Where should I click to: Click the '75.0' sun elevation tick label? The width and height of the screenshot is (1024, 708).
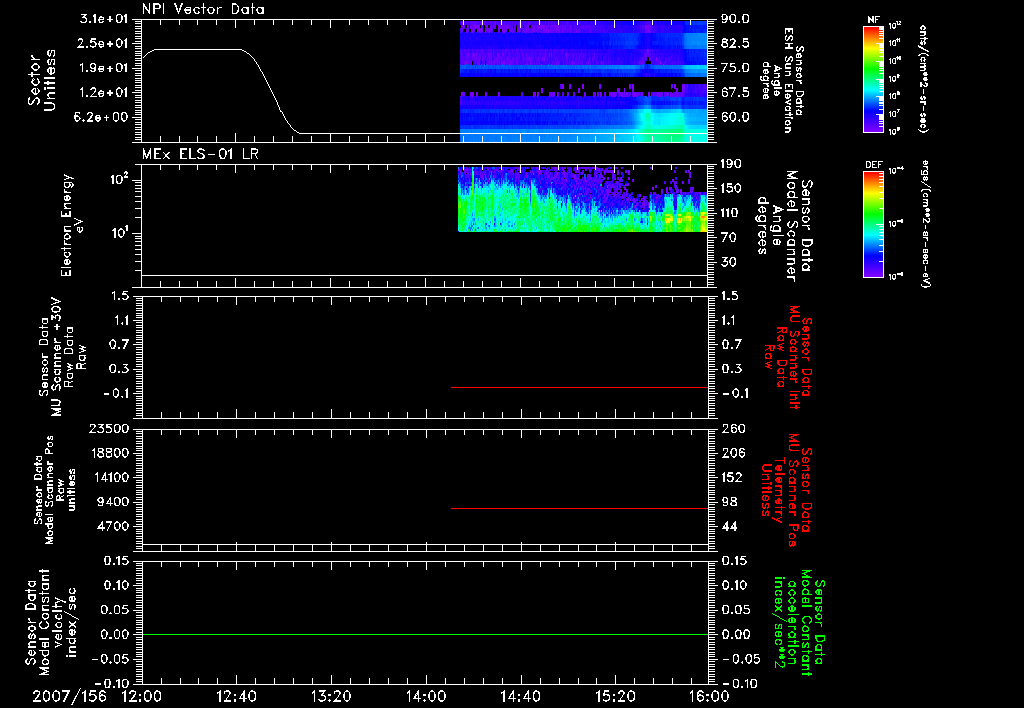tap(735, 68)
